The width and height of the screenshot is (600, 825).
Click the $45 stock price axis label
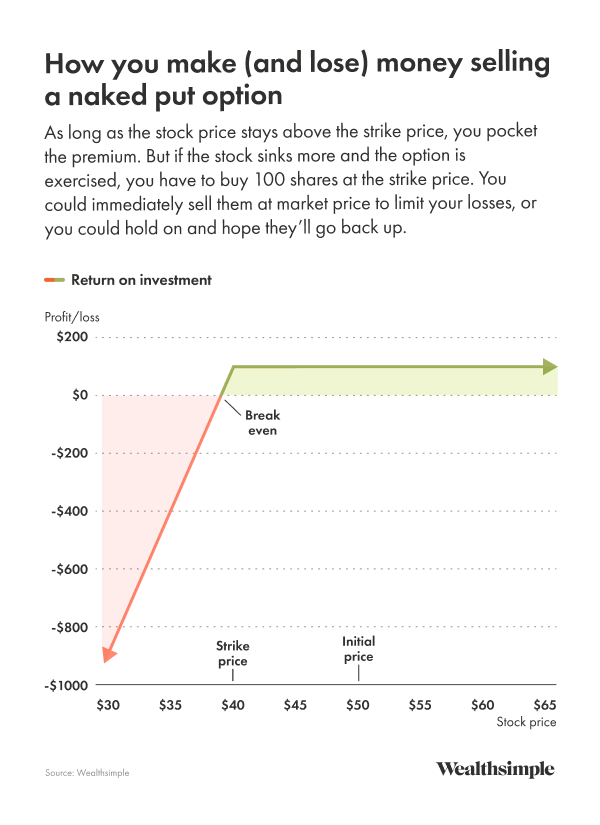point(295,705)
